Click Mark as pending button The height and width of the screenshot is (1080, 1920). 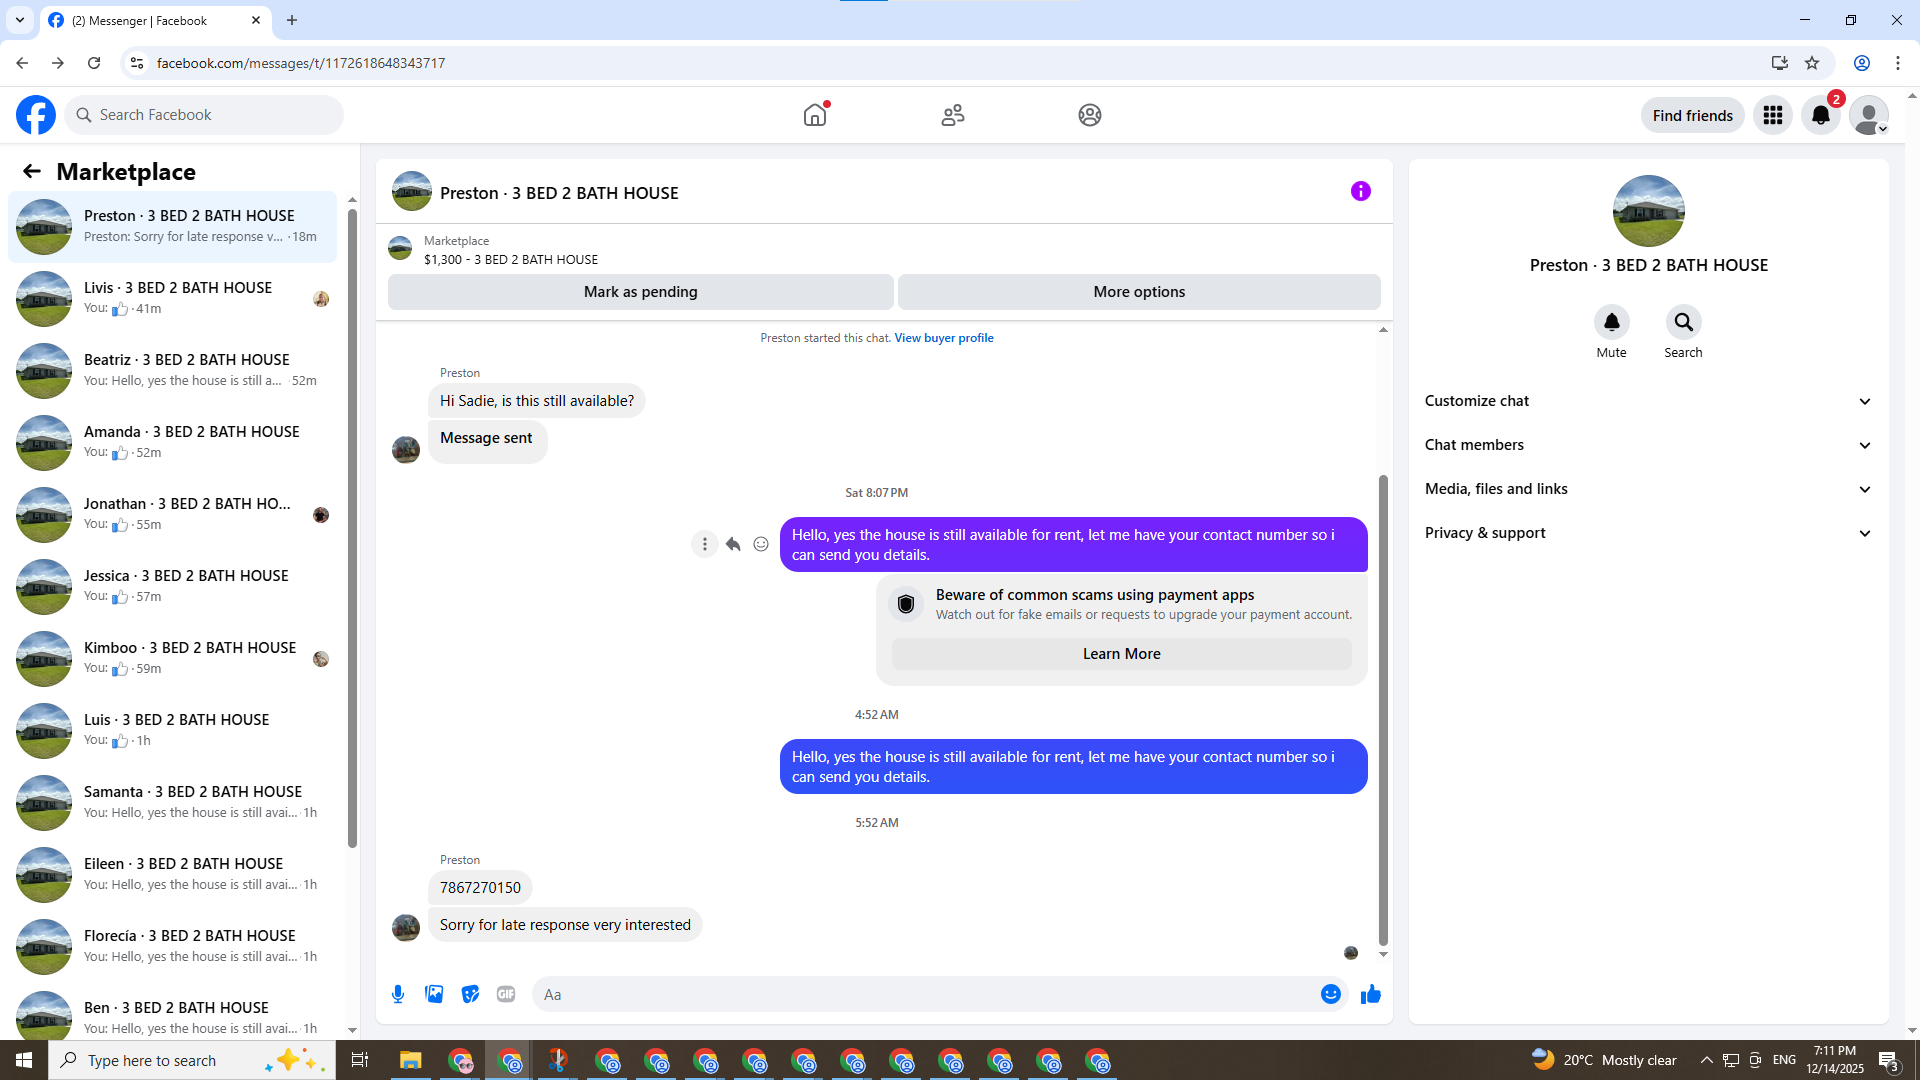pyautogui.click(x=640, y=292)
